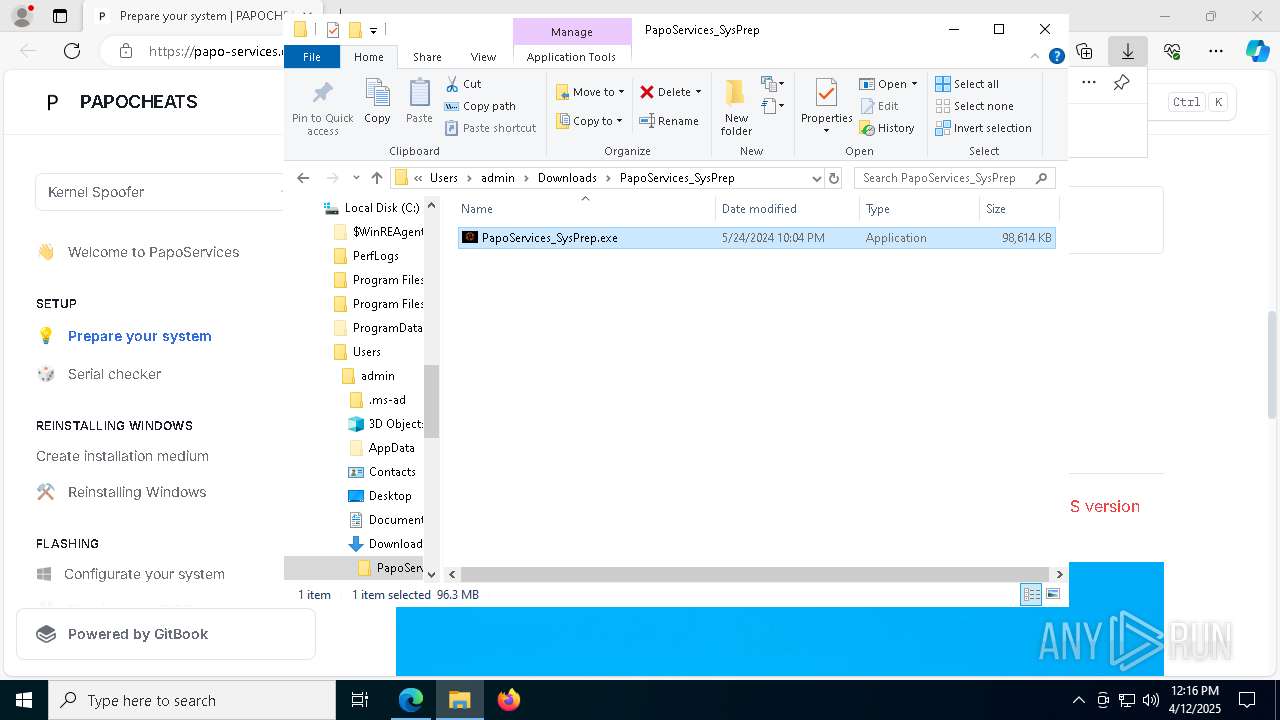Click the Manage contextual tab

tap(572, 32)
